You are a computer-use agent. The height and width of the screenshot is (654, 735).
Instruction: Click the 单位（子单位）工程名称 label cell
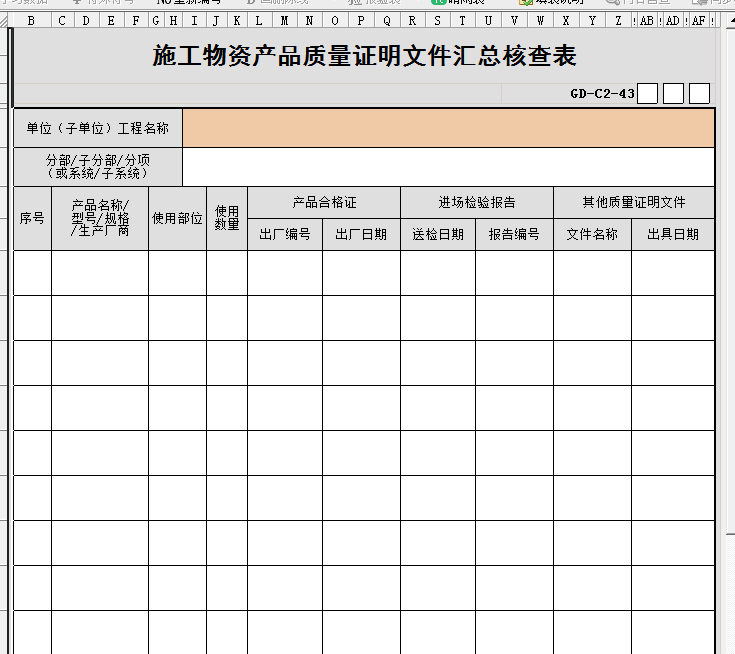pos(98,128)
